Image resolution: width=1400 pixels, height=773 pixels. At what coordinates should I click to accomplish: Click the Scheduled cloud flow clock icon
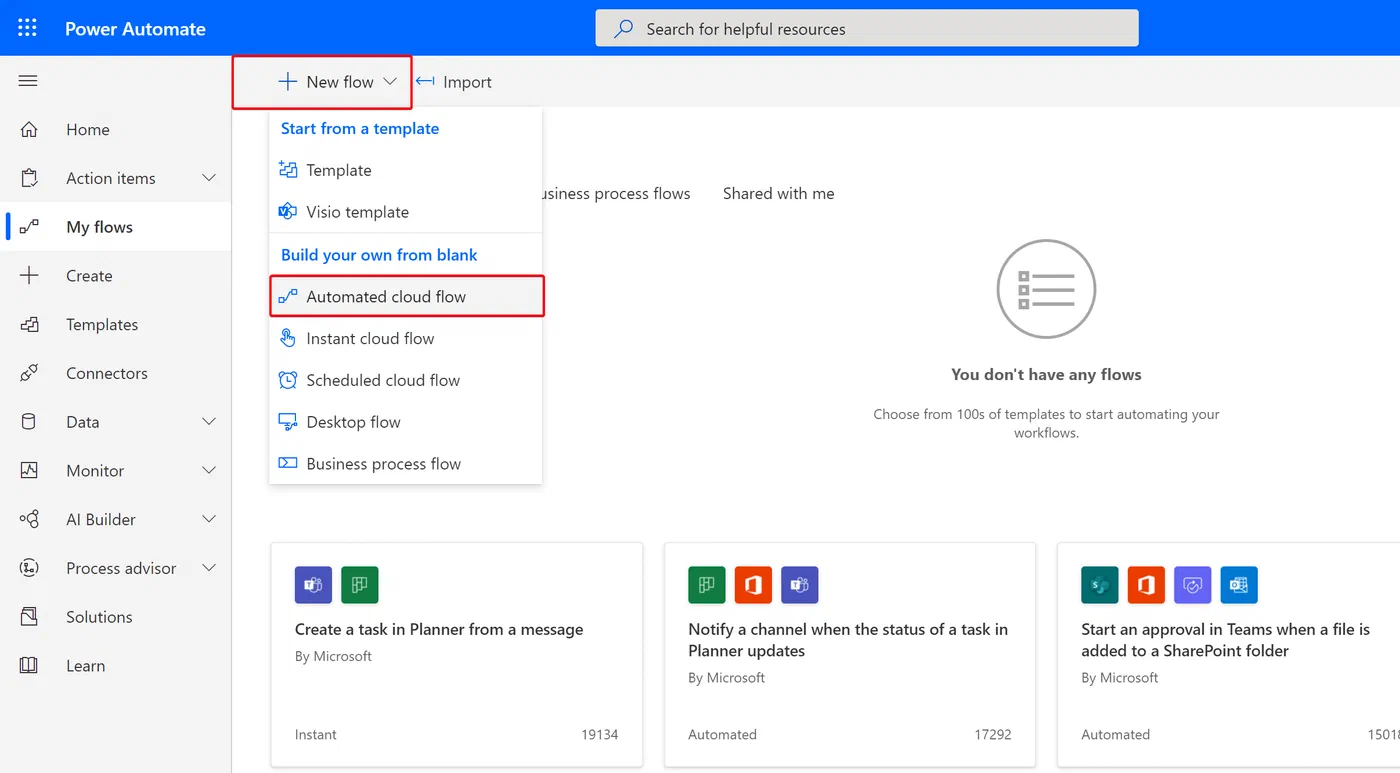(288, 380)
